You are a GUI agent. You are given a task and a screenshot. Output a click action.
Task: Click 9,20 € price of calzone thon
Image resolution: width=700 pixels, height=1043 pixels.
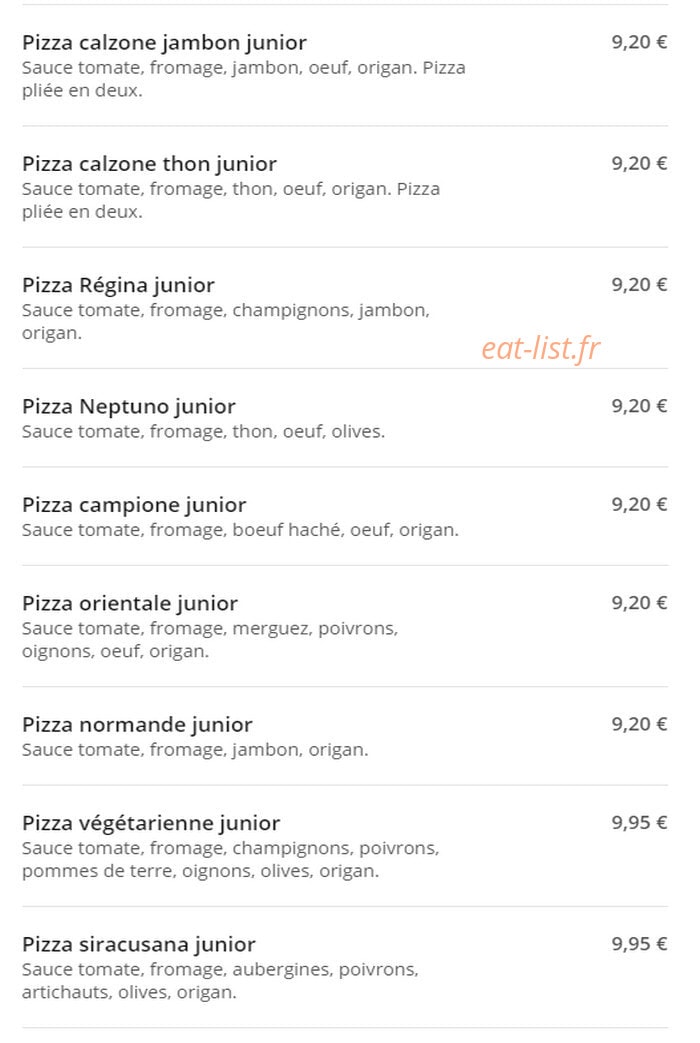pyautogui.click(x=639, y=164)
